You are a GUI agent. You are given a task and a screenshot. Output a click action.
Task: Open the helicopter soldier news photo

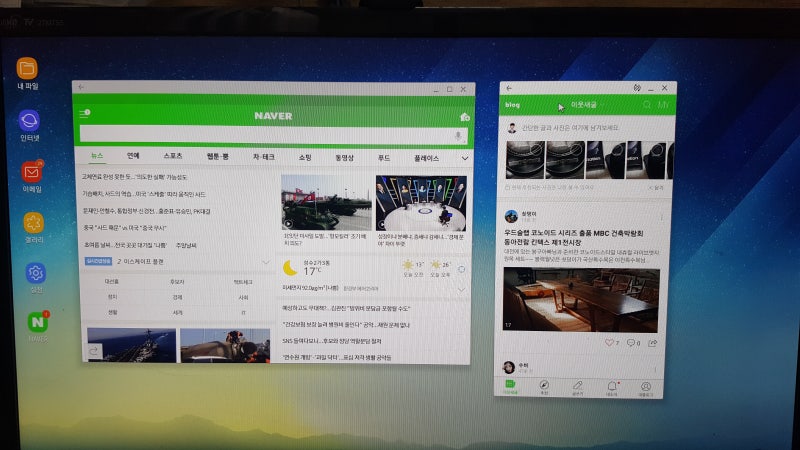[x=225, y=345]
